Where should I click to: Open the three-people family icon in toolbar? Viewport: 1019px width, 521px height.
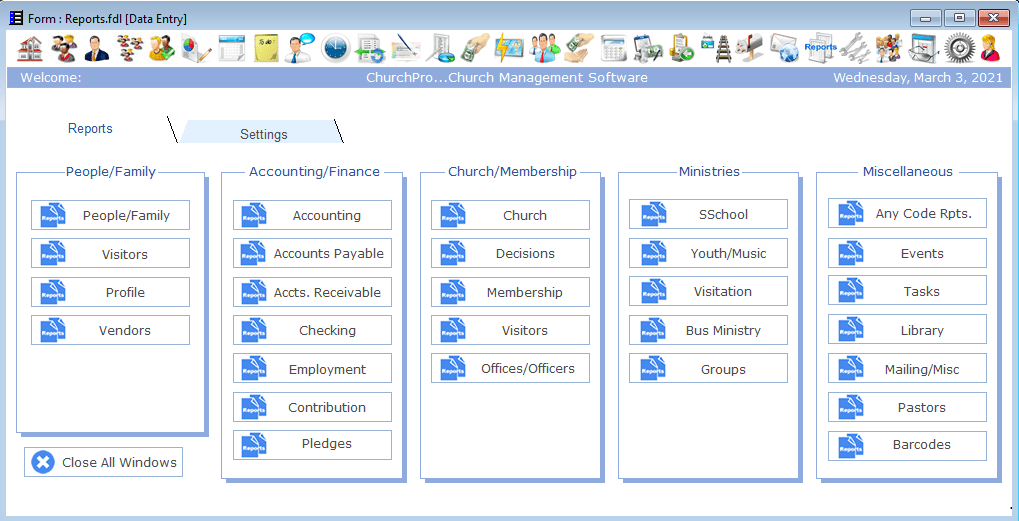coord(64,48)
